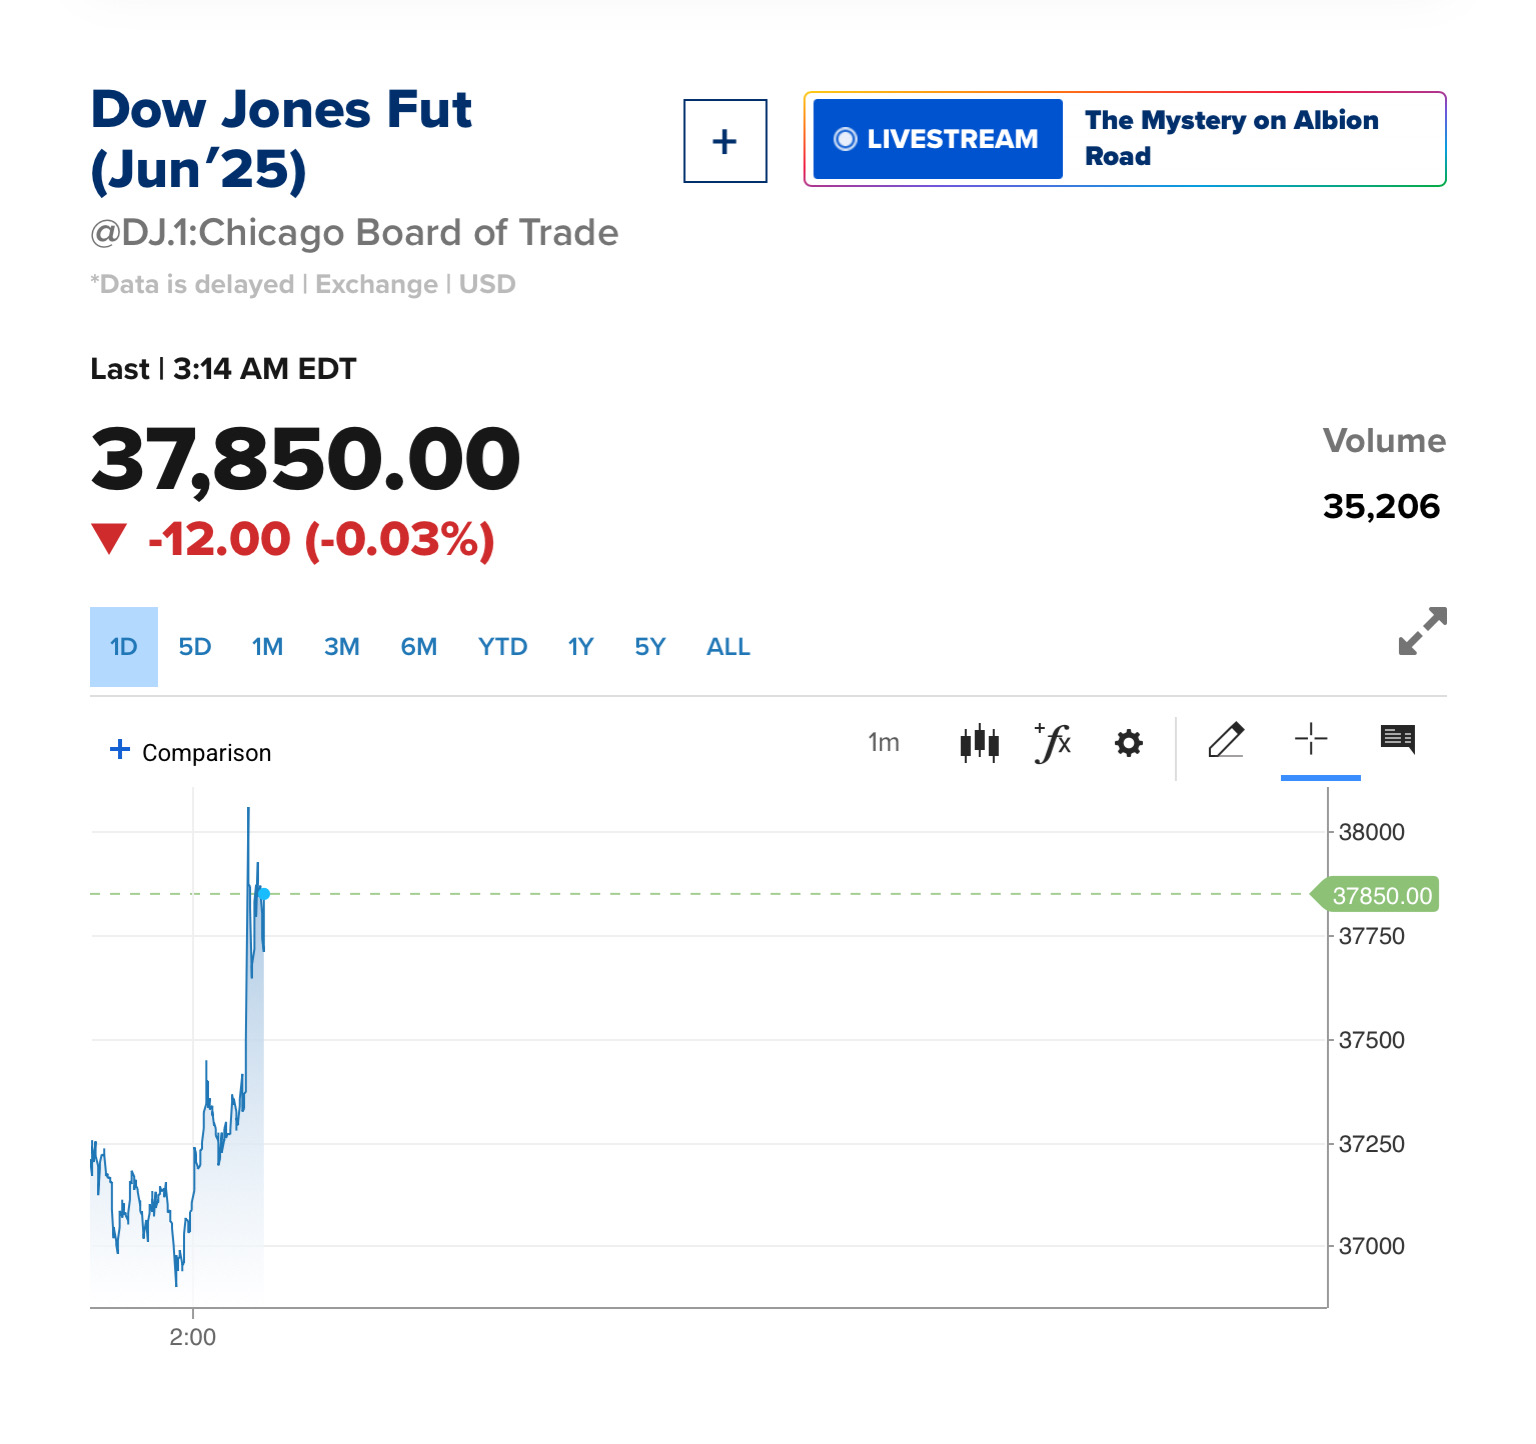This screenshot has width=1536, height=1444.
Task: Open the chart comments/events icon
Action: [1397, 740]
